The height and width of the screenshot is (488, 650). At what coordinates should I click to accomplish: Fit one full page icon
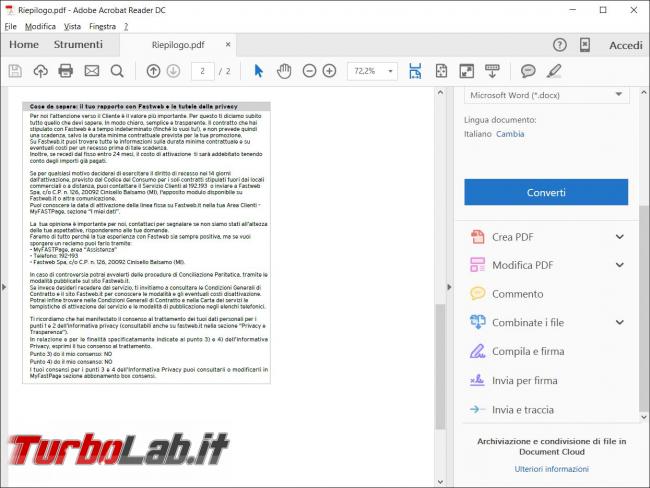coord(441,71)
